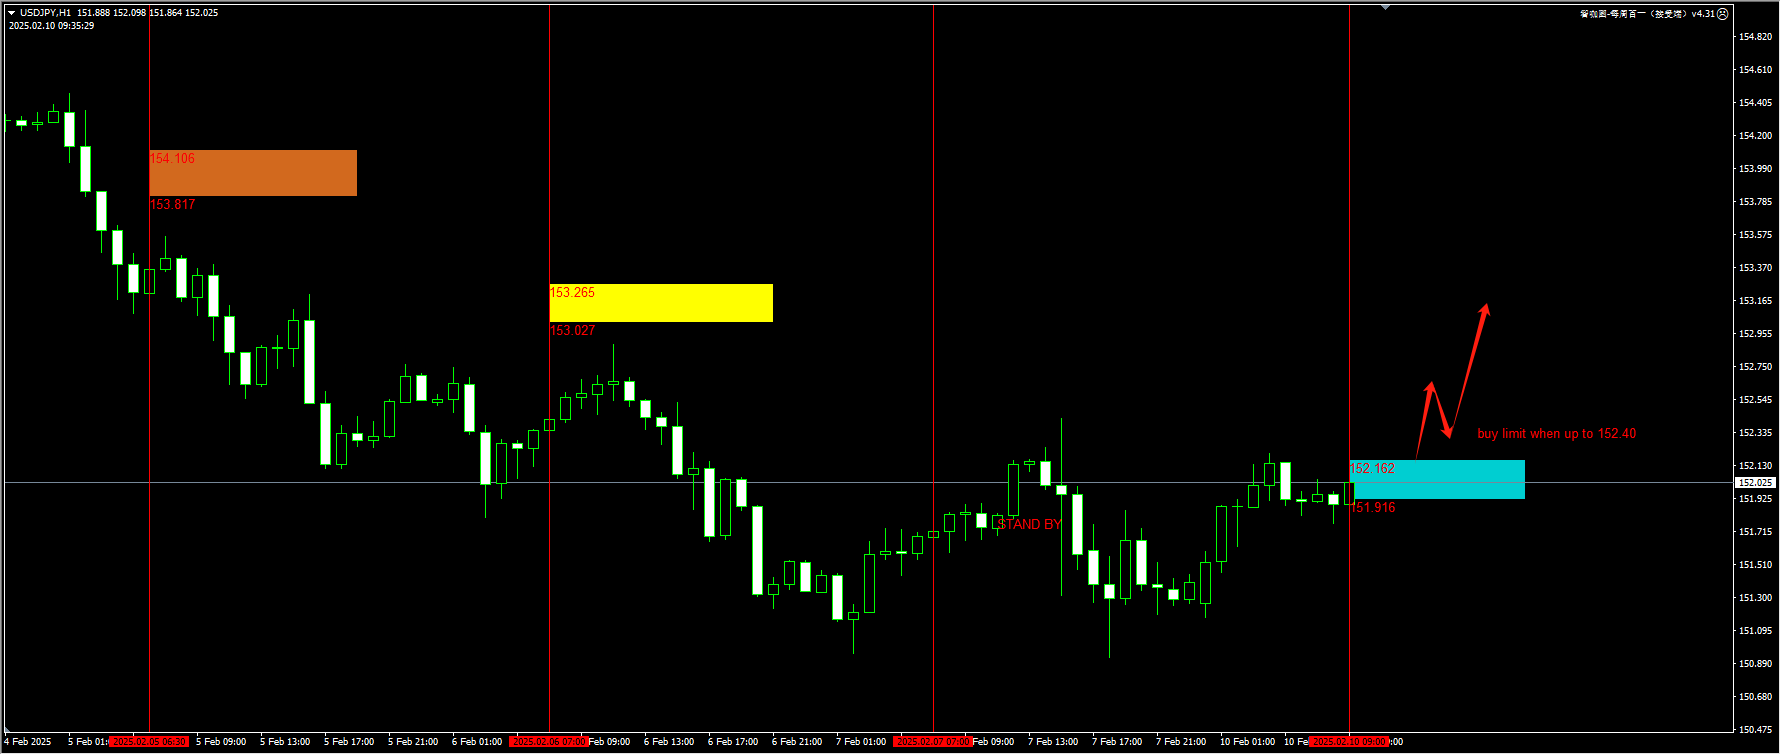The image size is (1781, 755).
Task: Click the 154.106 price label
Action: [172, 159]
